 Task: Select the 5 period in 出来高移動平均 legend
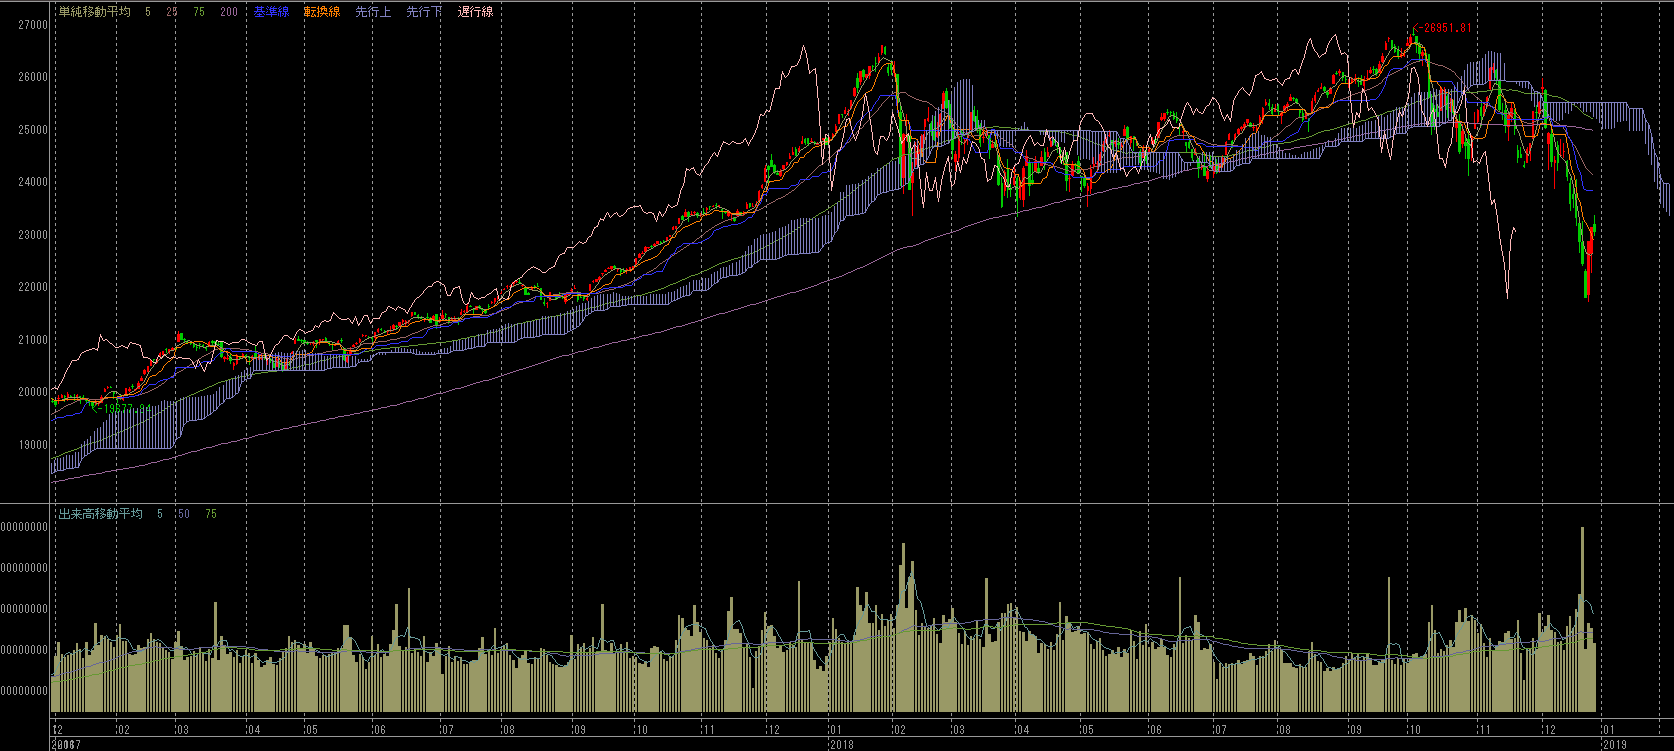pyautogui.click(x=160, y=514)
